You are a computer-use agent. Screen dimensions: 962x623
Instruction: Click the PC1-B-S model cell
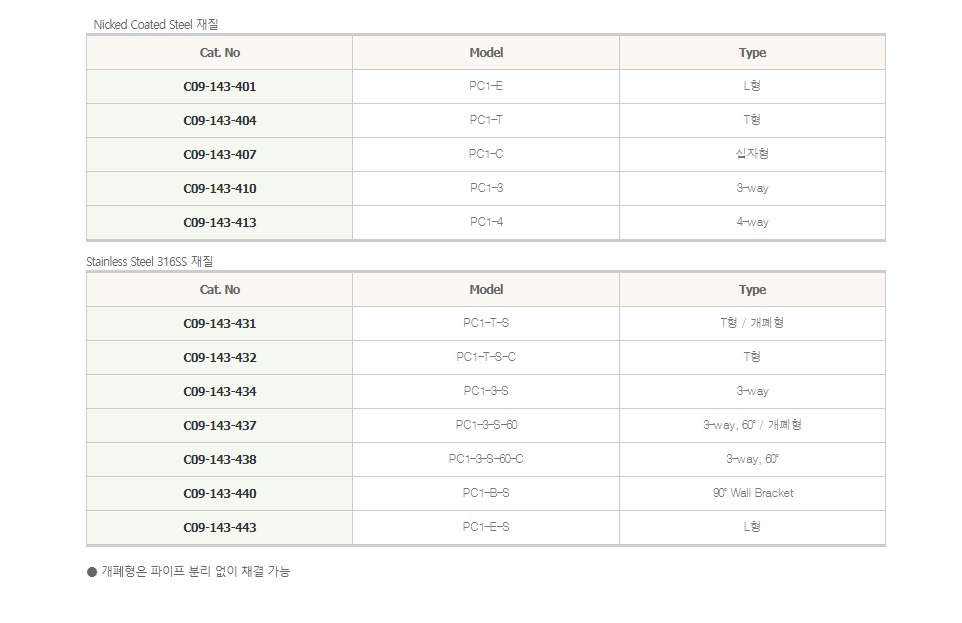486,493
